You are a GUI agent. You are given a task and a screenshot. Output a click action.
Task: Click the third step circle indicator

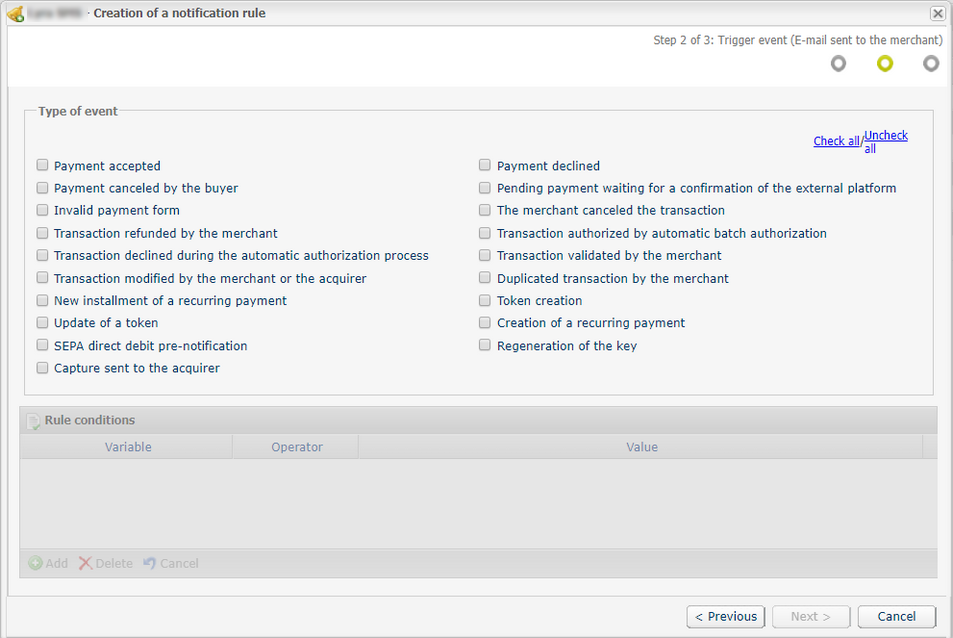click(x=931, y=63)
